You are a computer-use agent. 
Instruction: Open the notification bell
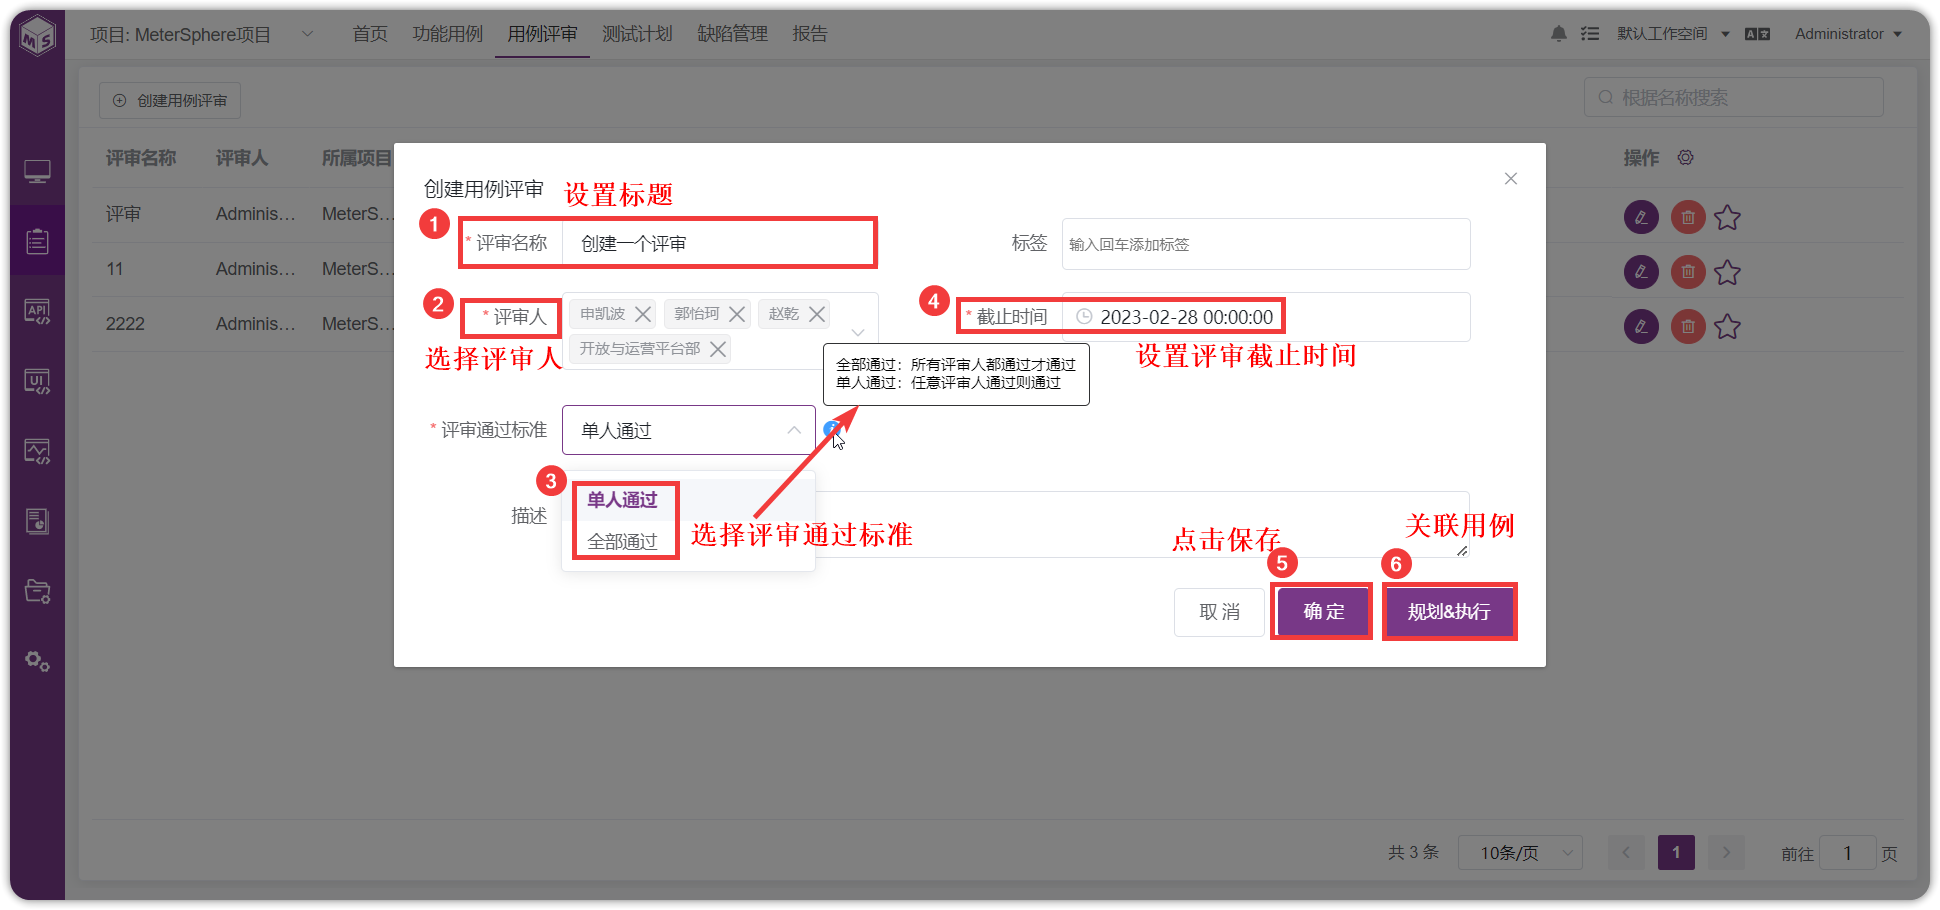pyautogui.click(x=1559, y=34)
